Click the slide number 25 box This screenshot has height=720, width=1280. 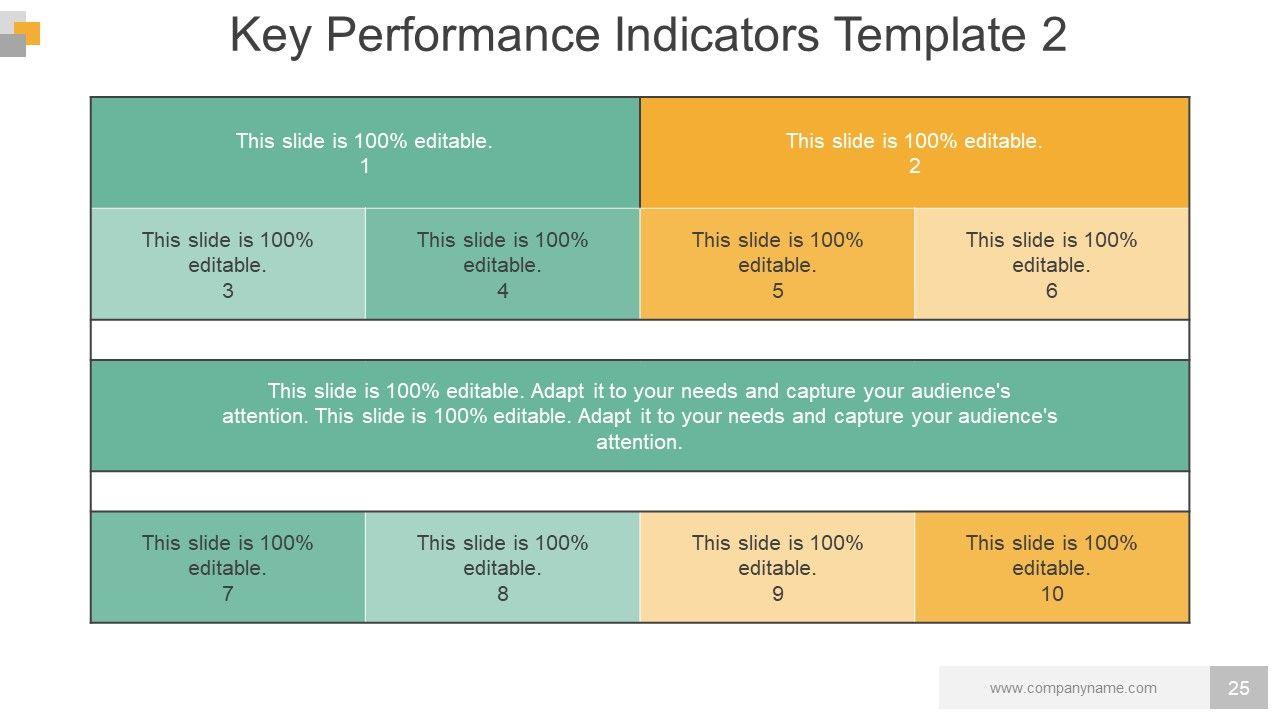coord(1238,688)
